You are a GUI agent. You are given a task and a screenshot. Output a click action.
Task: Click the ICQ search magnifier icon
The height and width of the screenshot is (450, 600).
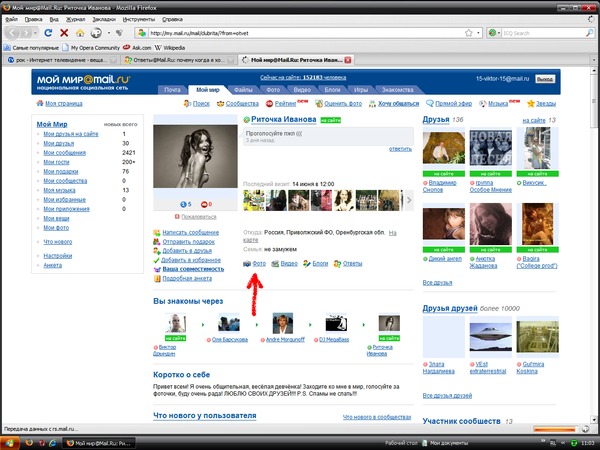(590, 33)
